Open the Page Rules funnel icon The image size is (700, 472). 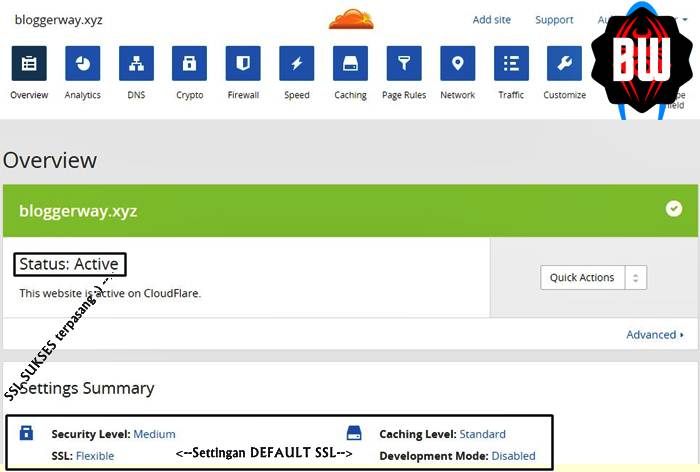click(x=404, y=63)
